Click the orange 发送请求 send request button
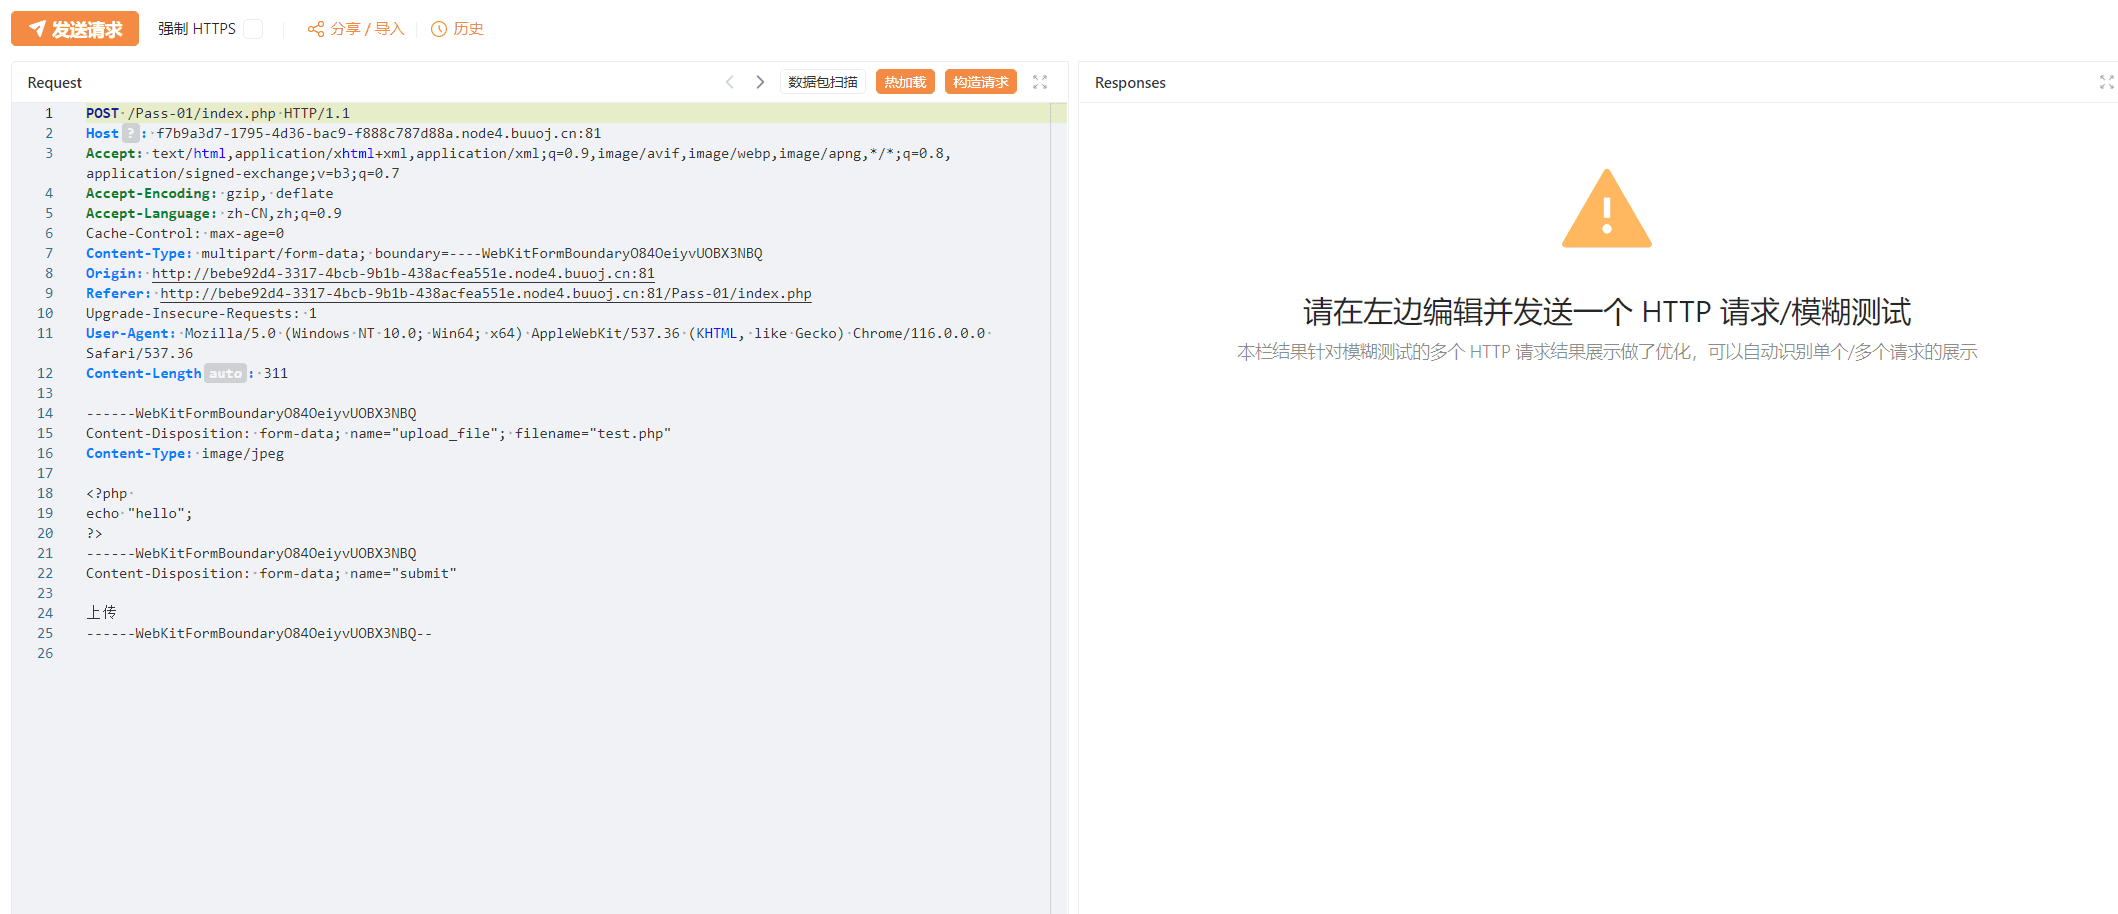 [75, 29]
